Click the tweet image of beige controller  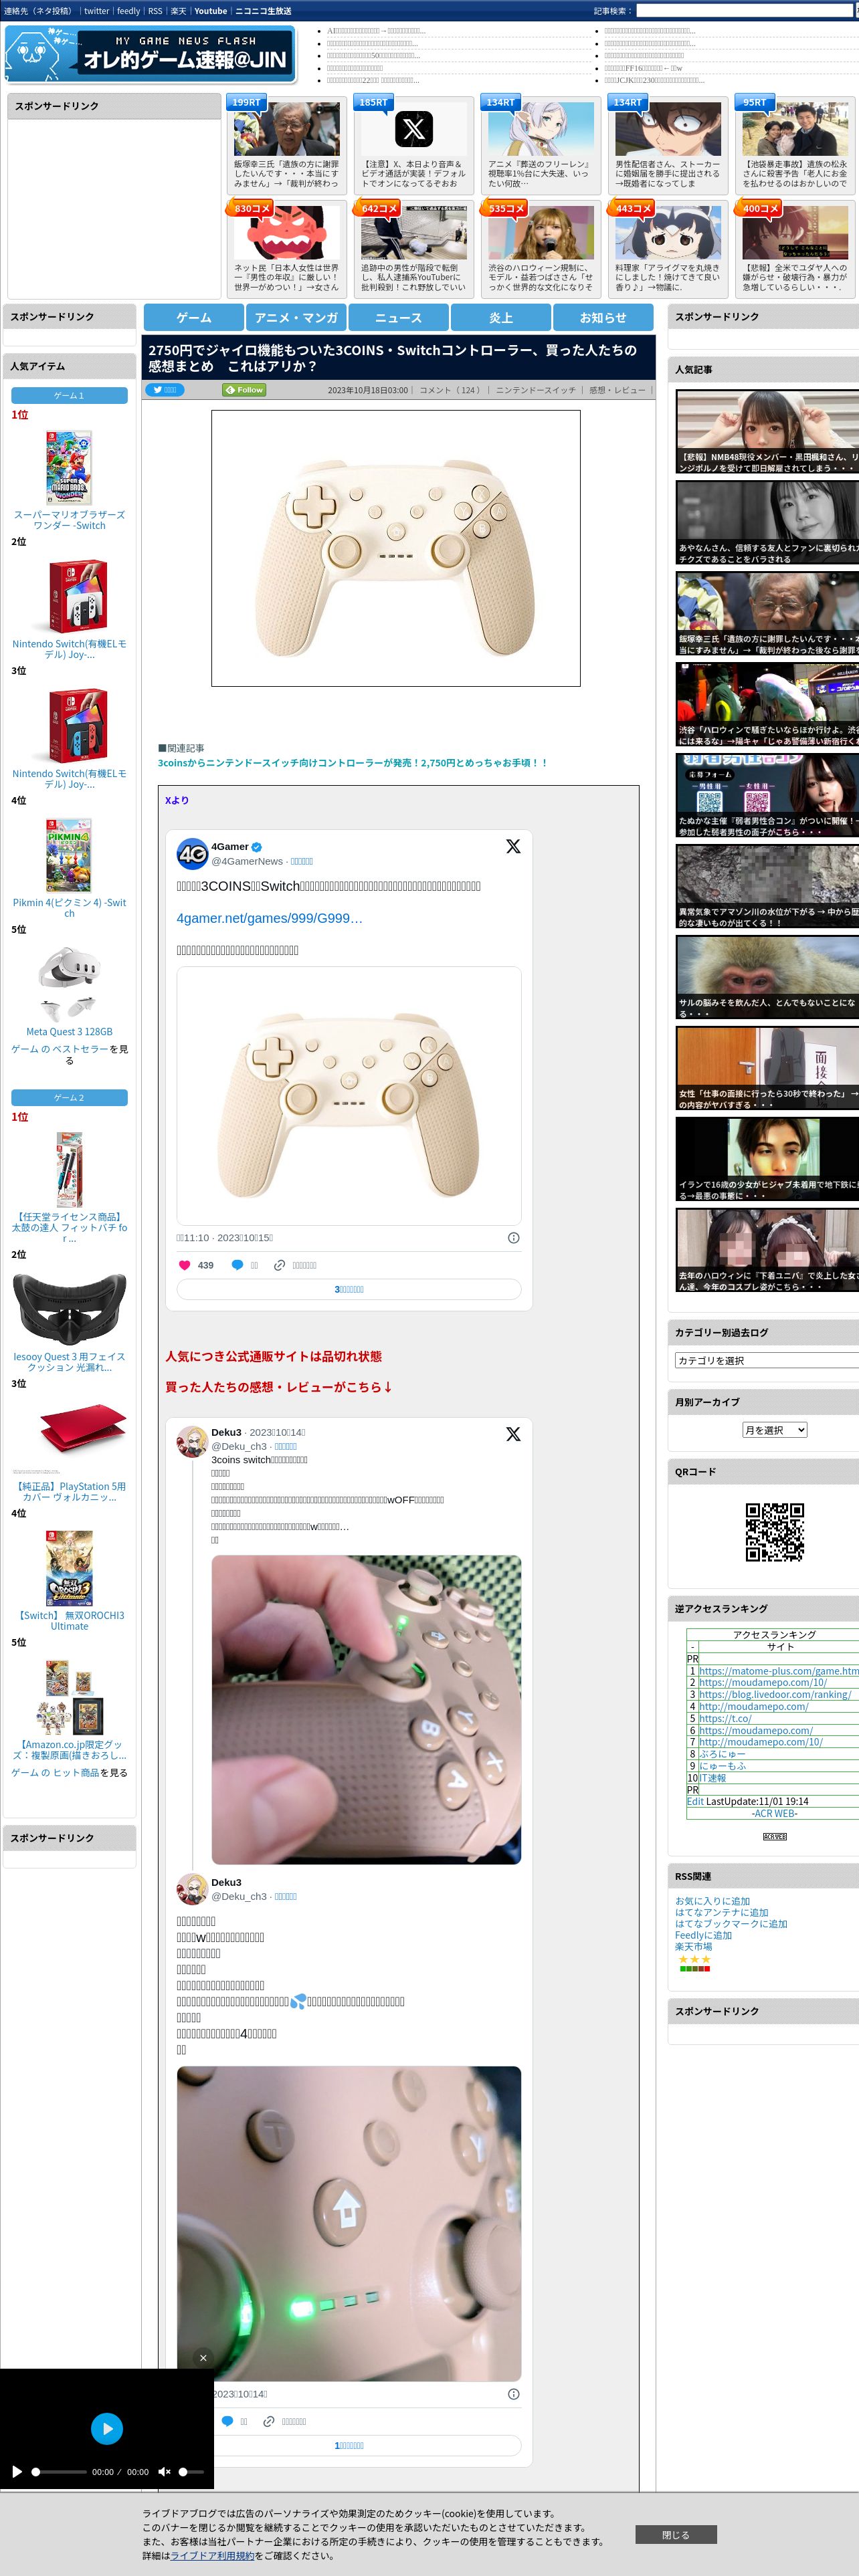pos(349,1095)
